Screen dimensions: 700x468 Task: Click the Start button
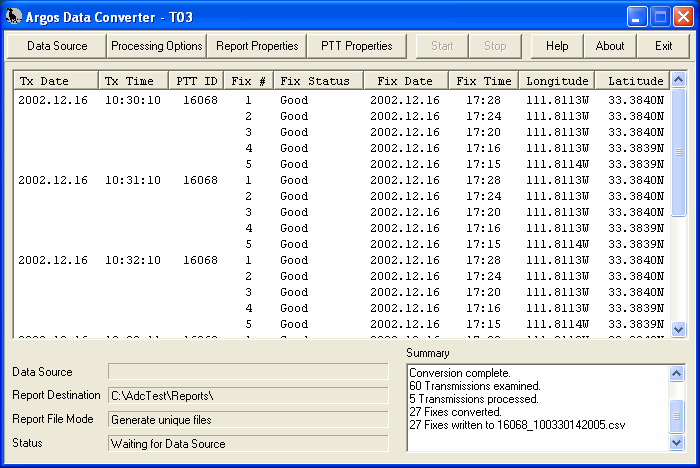tap(442, 46)
